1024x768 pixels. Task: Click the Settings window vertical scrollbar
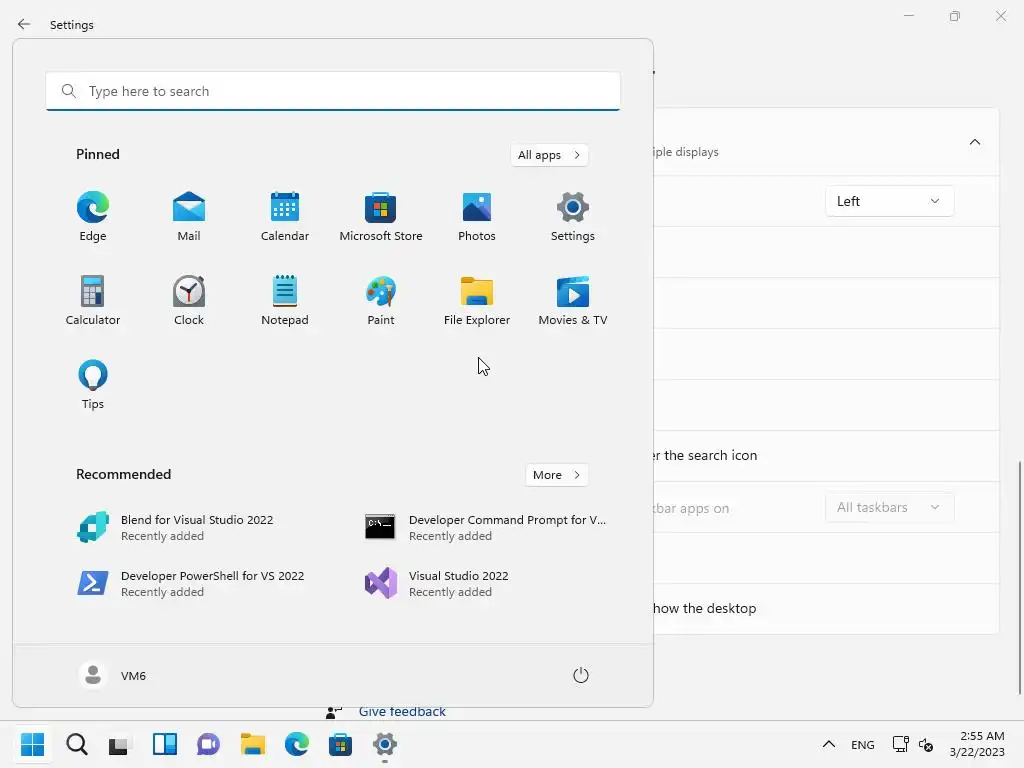1019,577
